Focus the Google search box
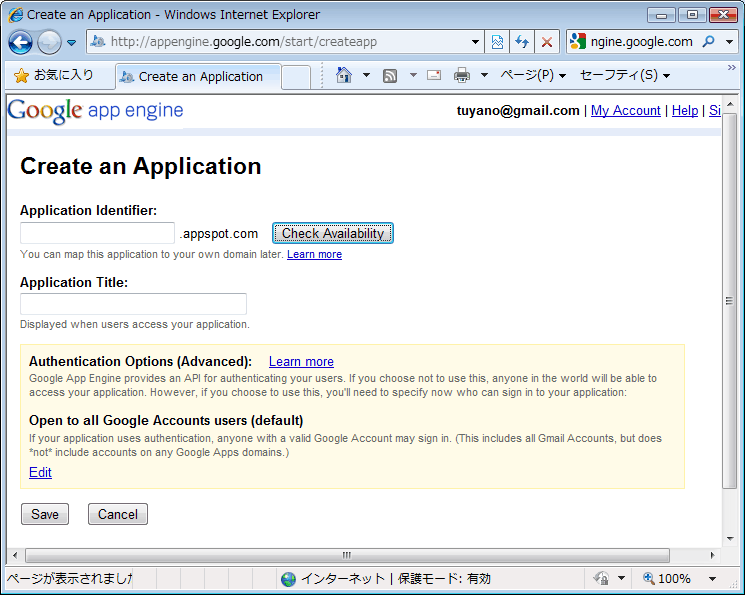The width and height of the screenshot is (745, 595). click(641, 42)
